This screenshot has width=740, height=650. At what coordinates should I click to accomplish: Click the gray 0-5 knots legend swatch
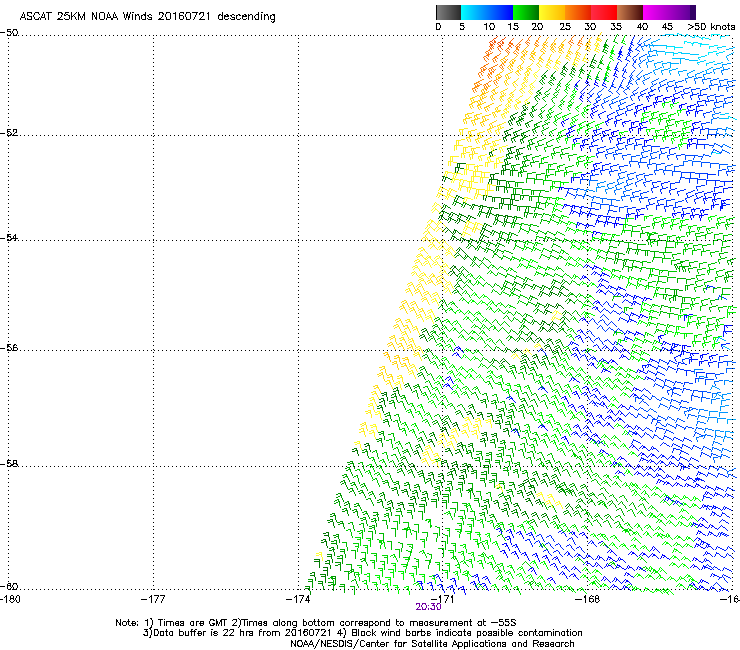click(x=448, y=12)
